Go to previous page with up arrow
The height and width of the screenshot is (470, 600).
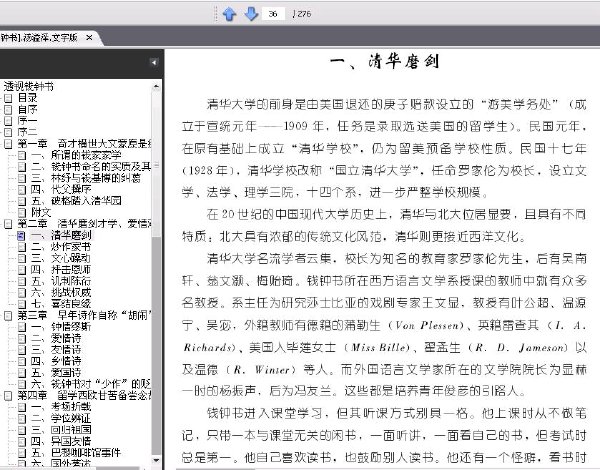pos(229,14)
